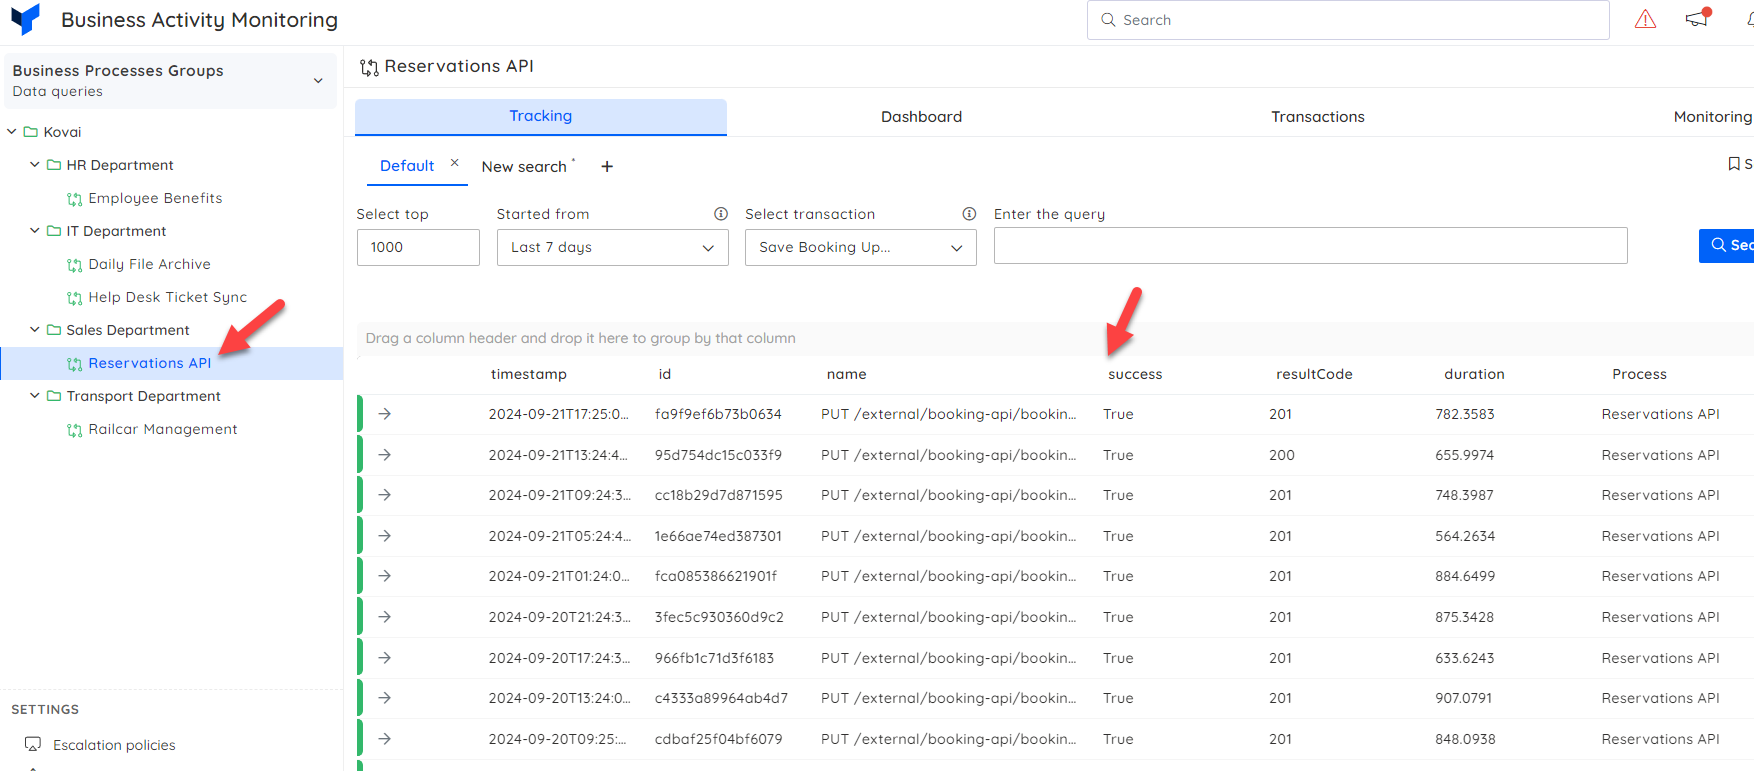
Task: Switch to the Tracking tab
Action: (541, 117)
